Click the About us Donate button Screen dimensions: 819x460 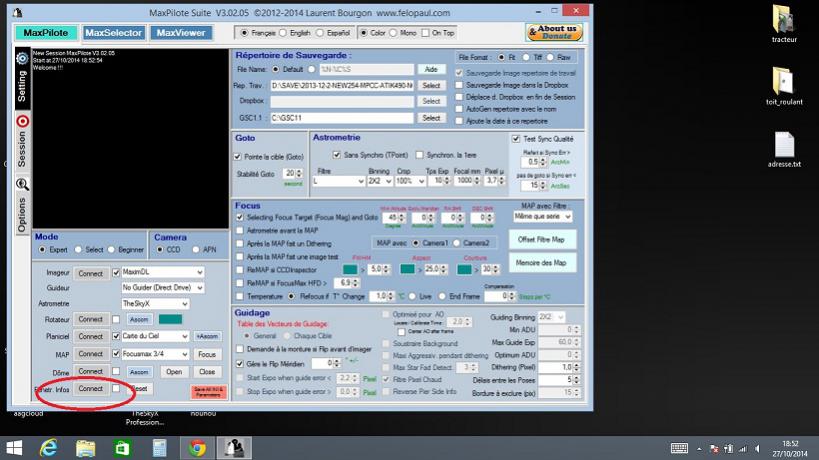point(554,32)
